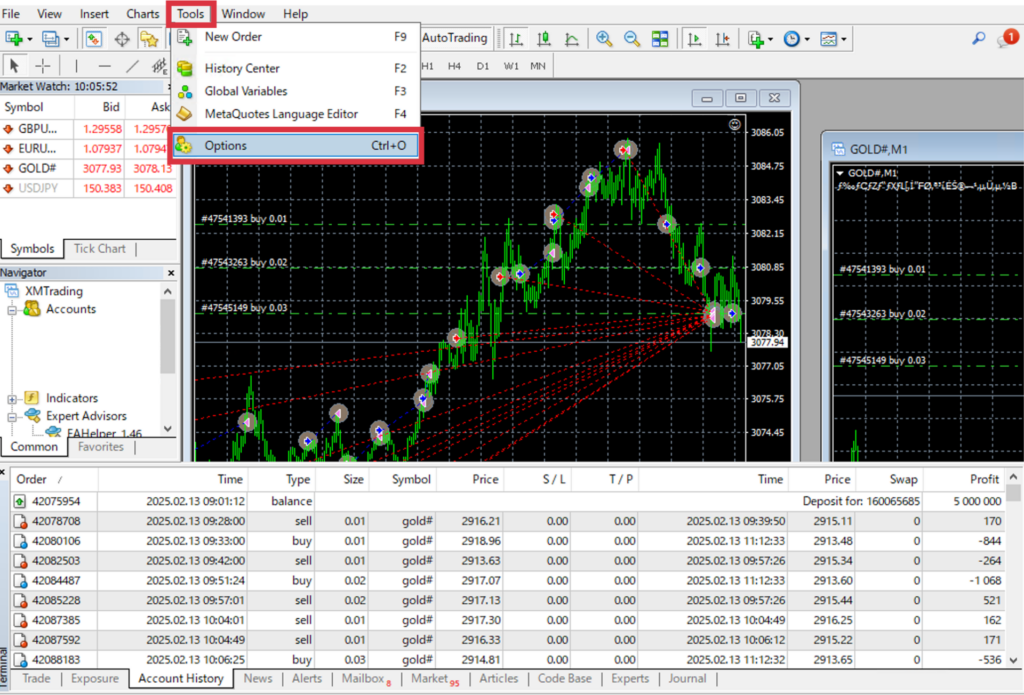Image resolution: width=1024 pixels, height=695 pixels.
Task: Switch to MN timeframe
Action: (x=538, y=66)
